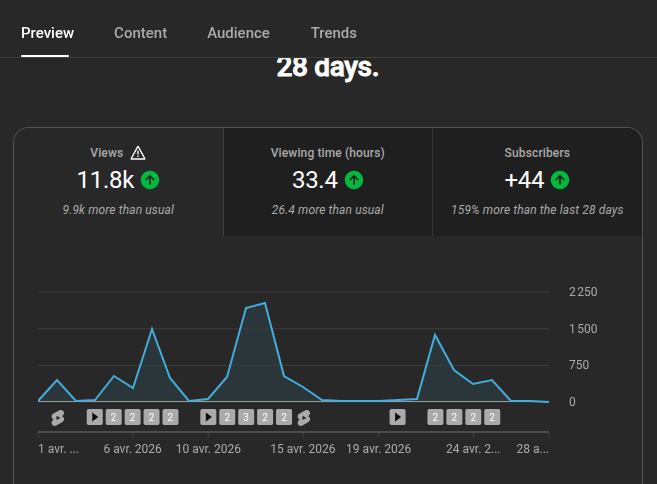Open the '3' videos published marker
657x484 pixels.
click(x=246, y=417)
